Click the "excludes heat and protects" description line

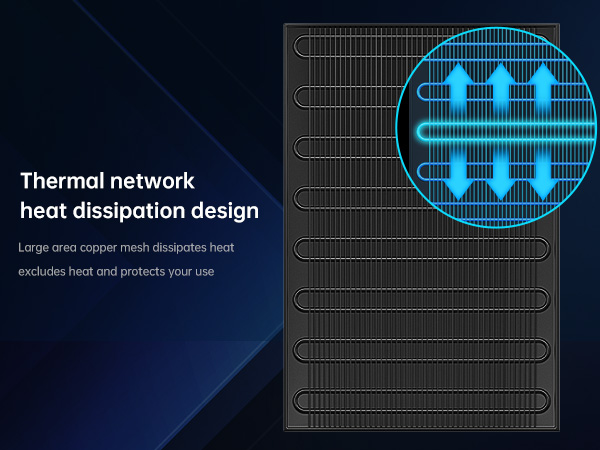pyautogui.click(x=116, y=272)
